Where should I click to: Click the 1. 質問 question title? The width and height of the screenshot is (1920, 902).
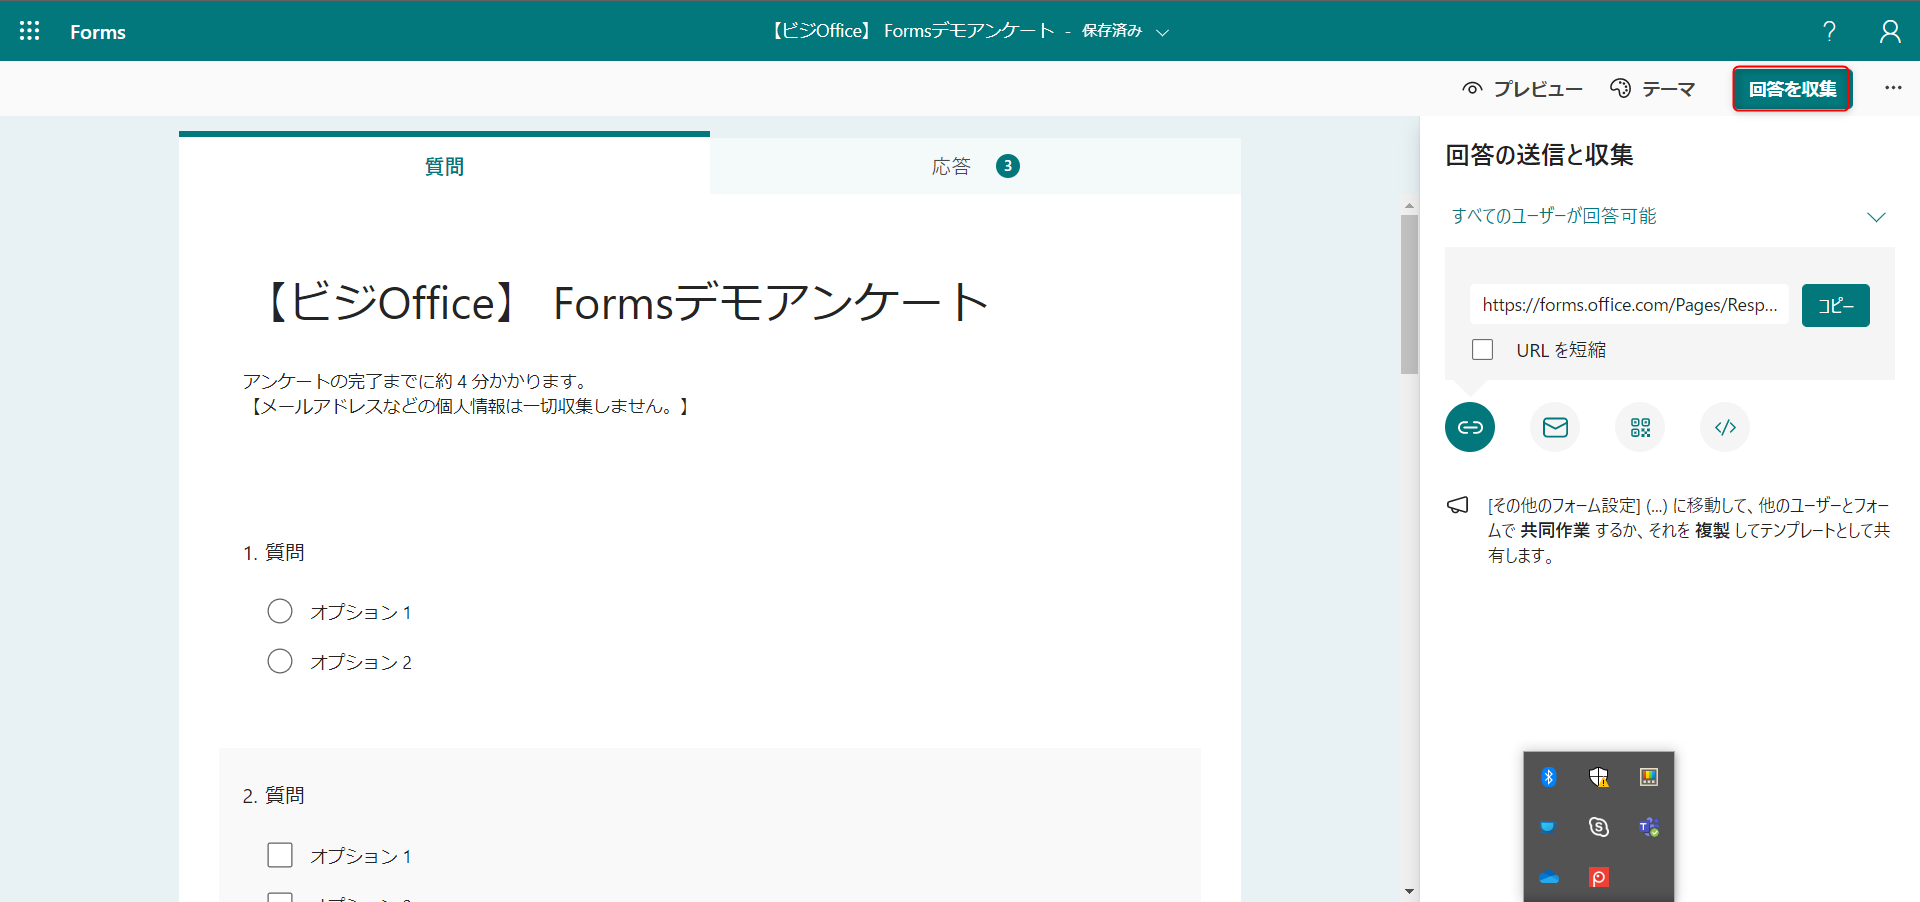point(273,552)
